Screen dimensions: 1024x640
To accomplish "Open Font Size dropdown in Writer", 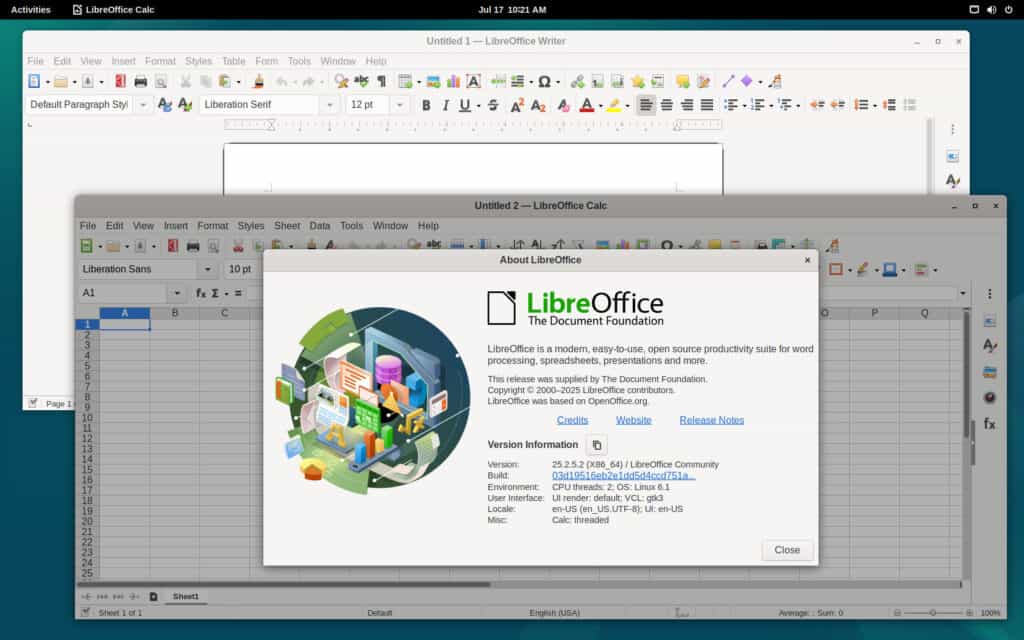I will [399, 105].
